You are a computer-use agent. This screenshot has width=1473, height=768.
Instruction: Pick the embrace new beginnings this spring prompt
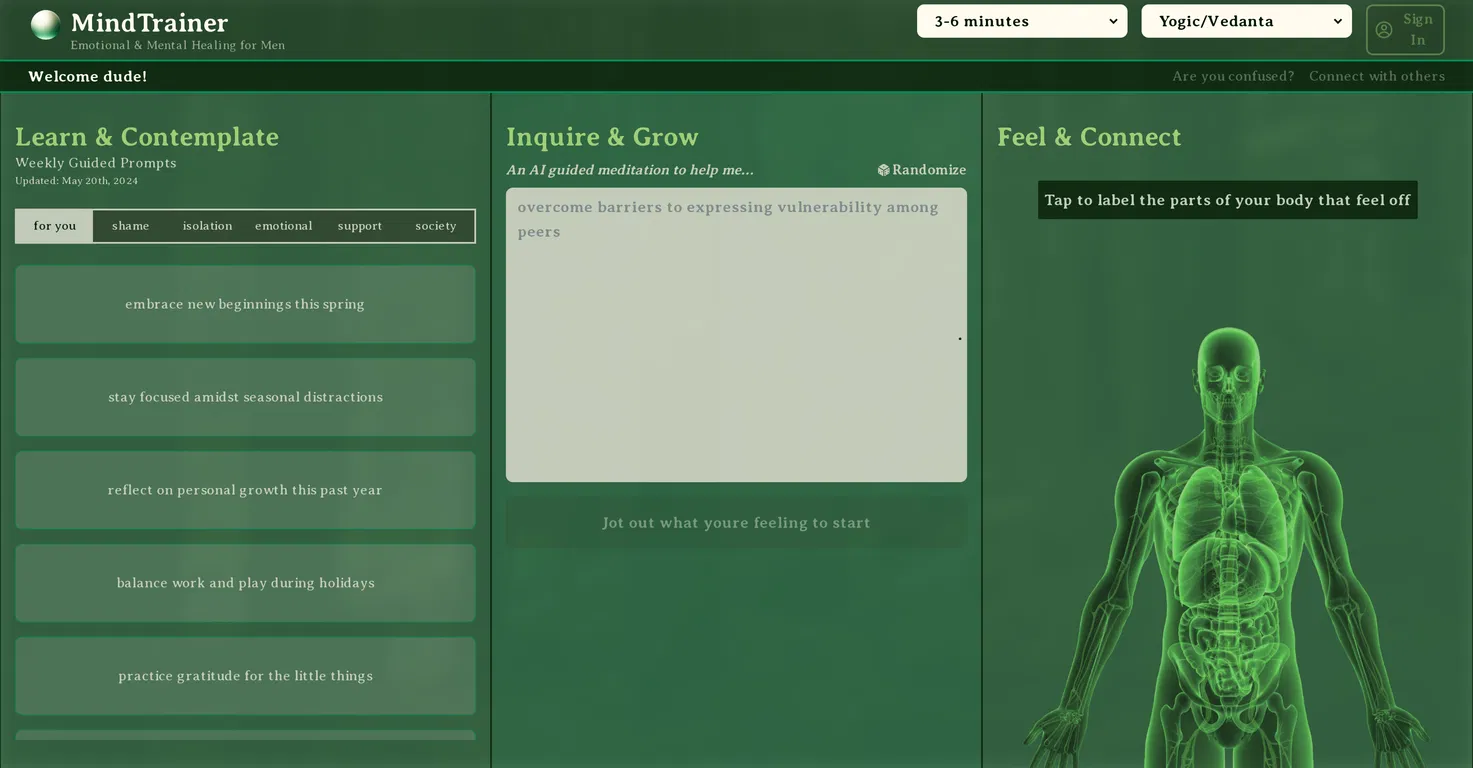(x=245, y=304)
